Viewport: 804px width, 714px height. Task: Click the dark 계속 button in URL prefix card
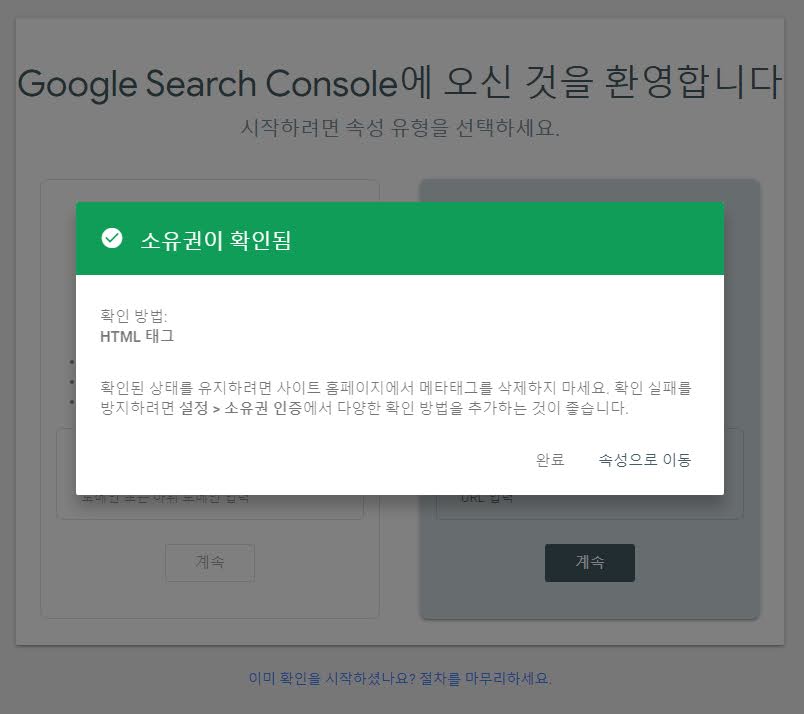(x=590, y=563)
